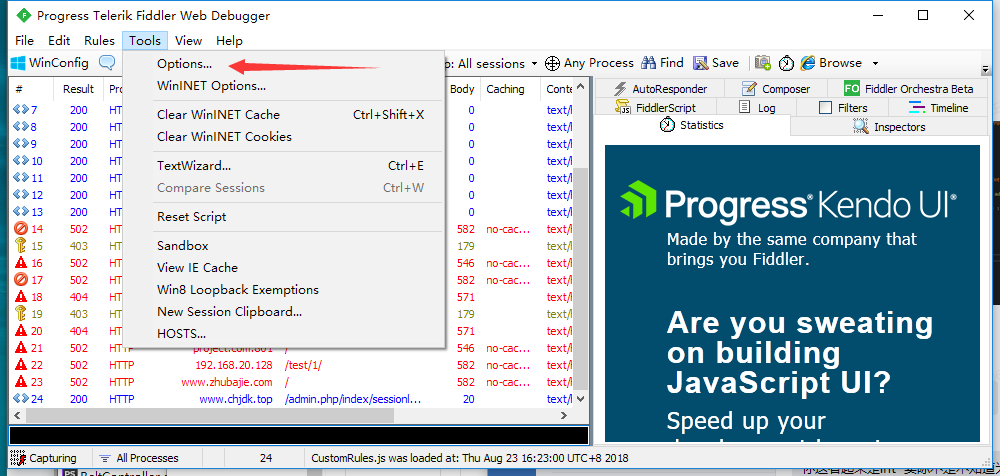
Task: Open the Composer tab
Action: click(x=776, y=89)
